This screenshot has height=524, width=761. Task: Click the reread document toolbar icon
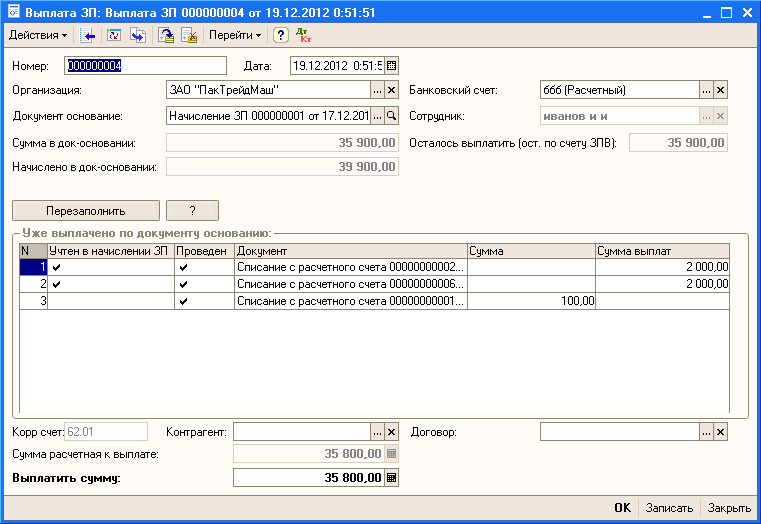(x=114, y=35)
